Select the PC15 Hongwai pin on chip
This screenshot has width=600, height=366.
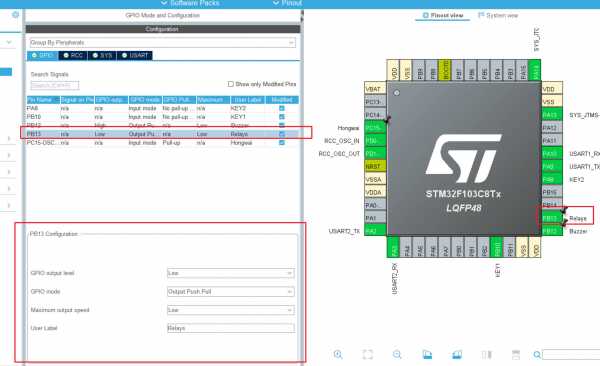click(x=375, y=127)
